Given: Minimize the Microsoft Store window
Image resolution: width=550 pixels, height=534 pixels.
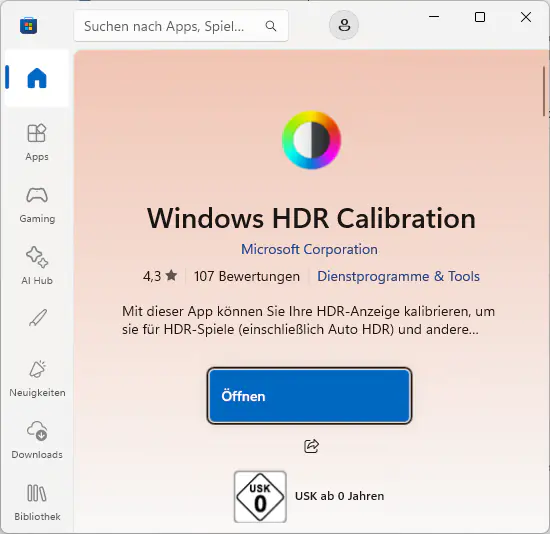Looking at the screenshot, I should [434, 16].
